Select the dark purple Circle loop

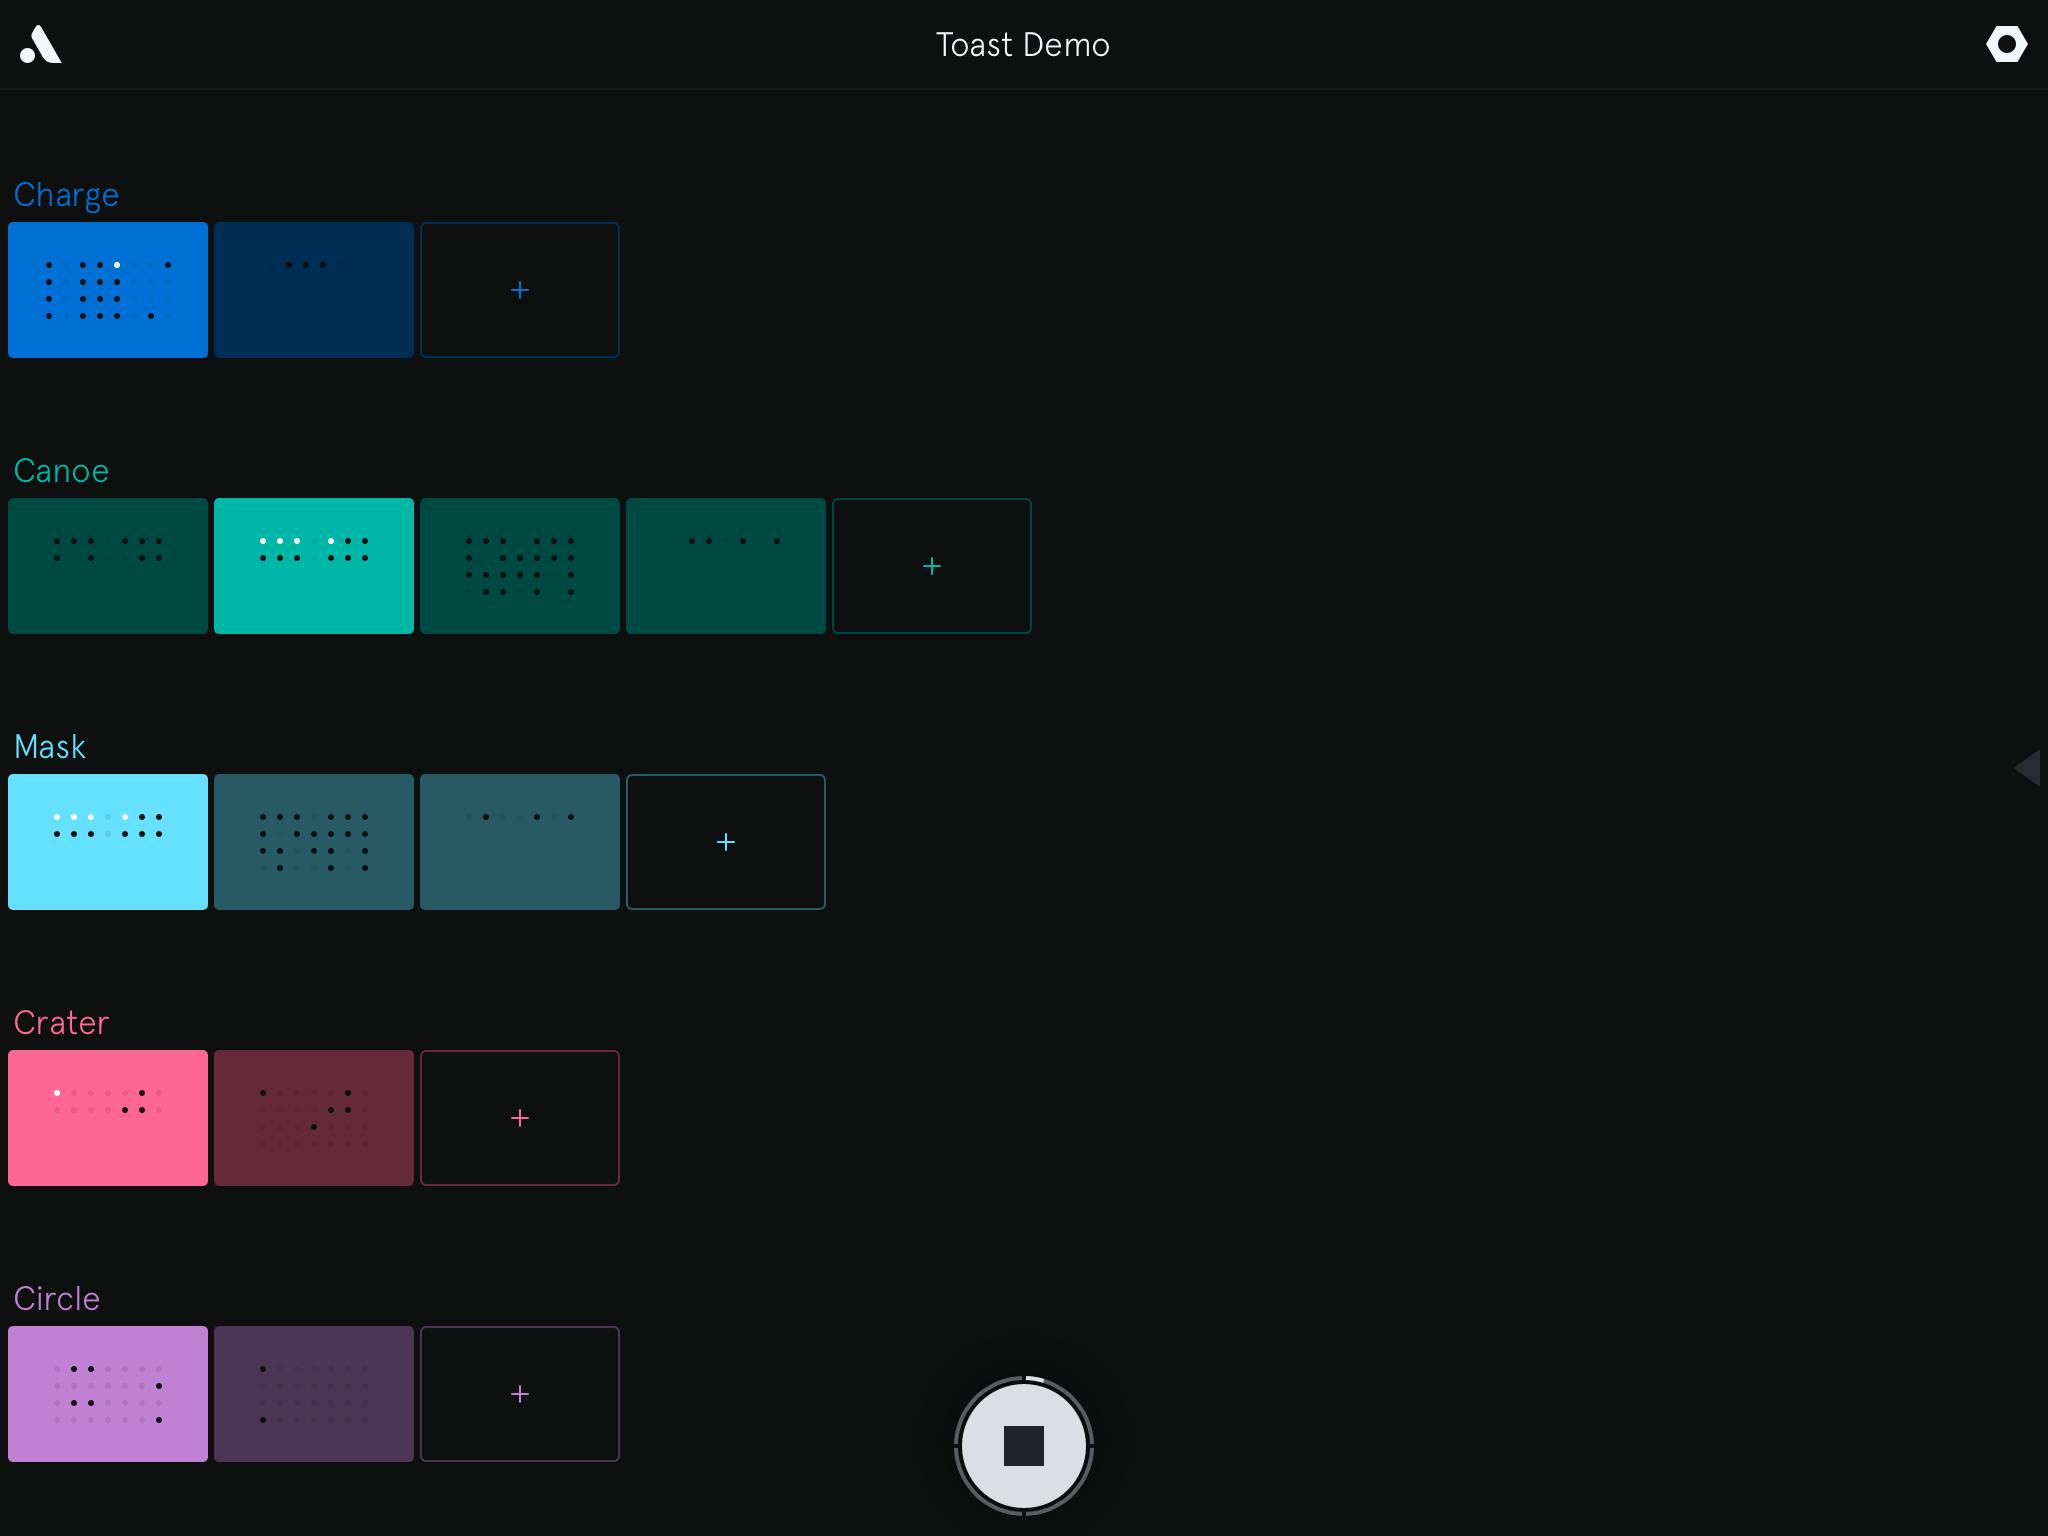(314, 1394)
